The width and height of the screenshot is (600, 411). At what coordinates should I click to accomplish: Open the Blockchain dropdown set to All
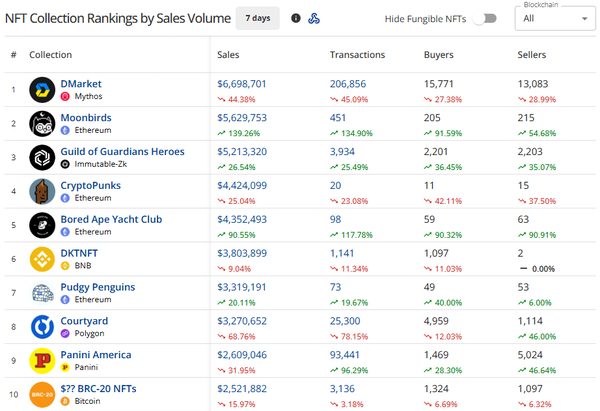(552, 18)
